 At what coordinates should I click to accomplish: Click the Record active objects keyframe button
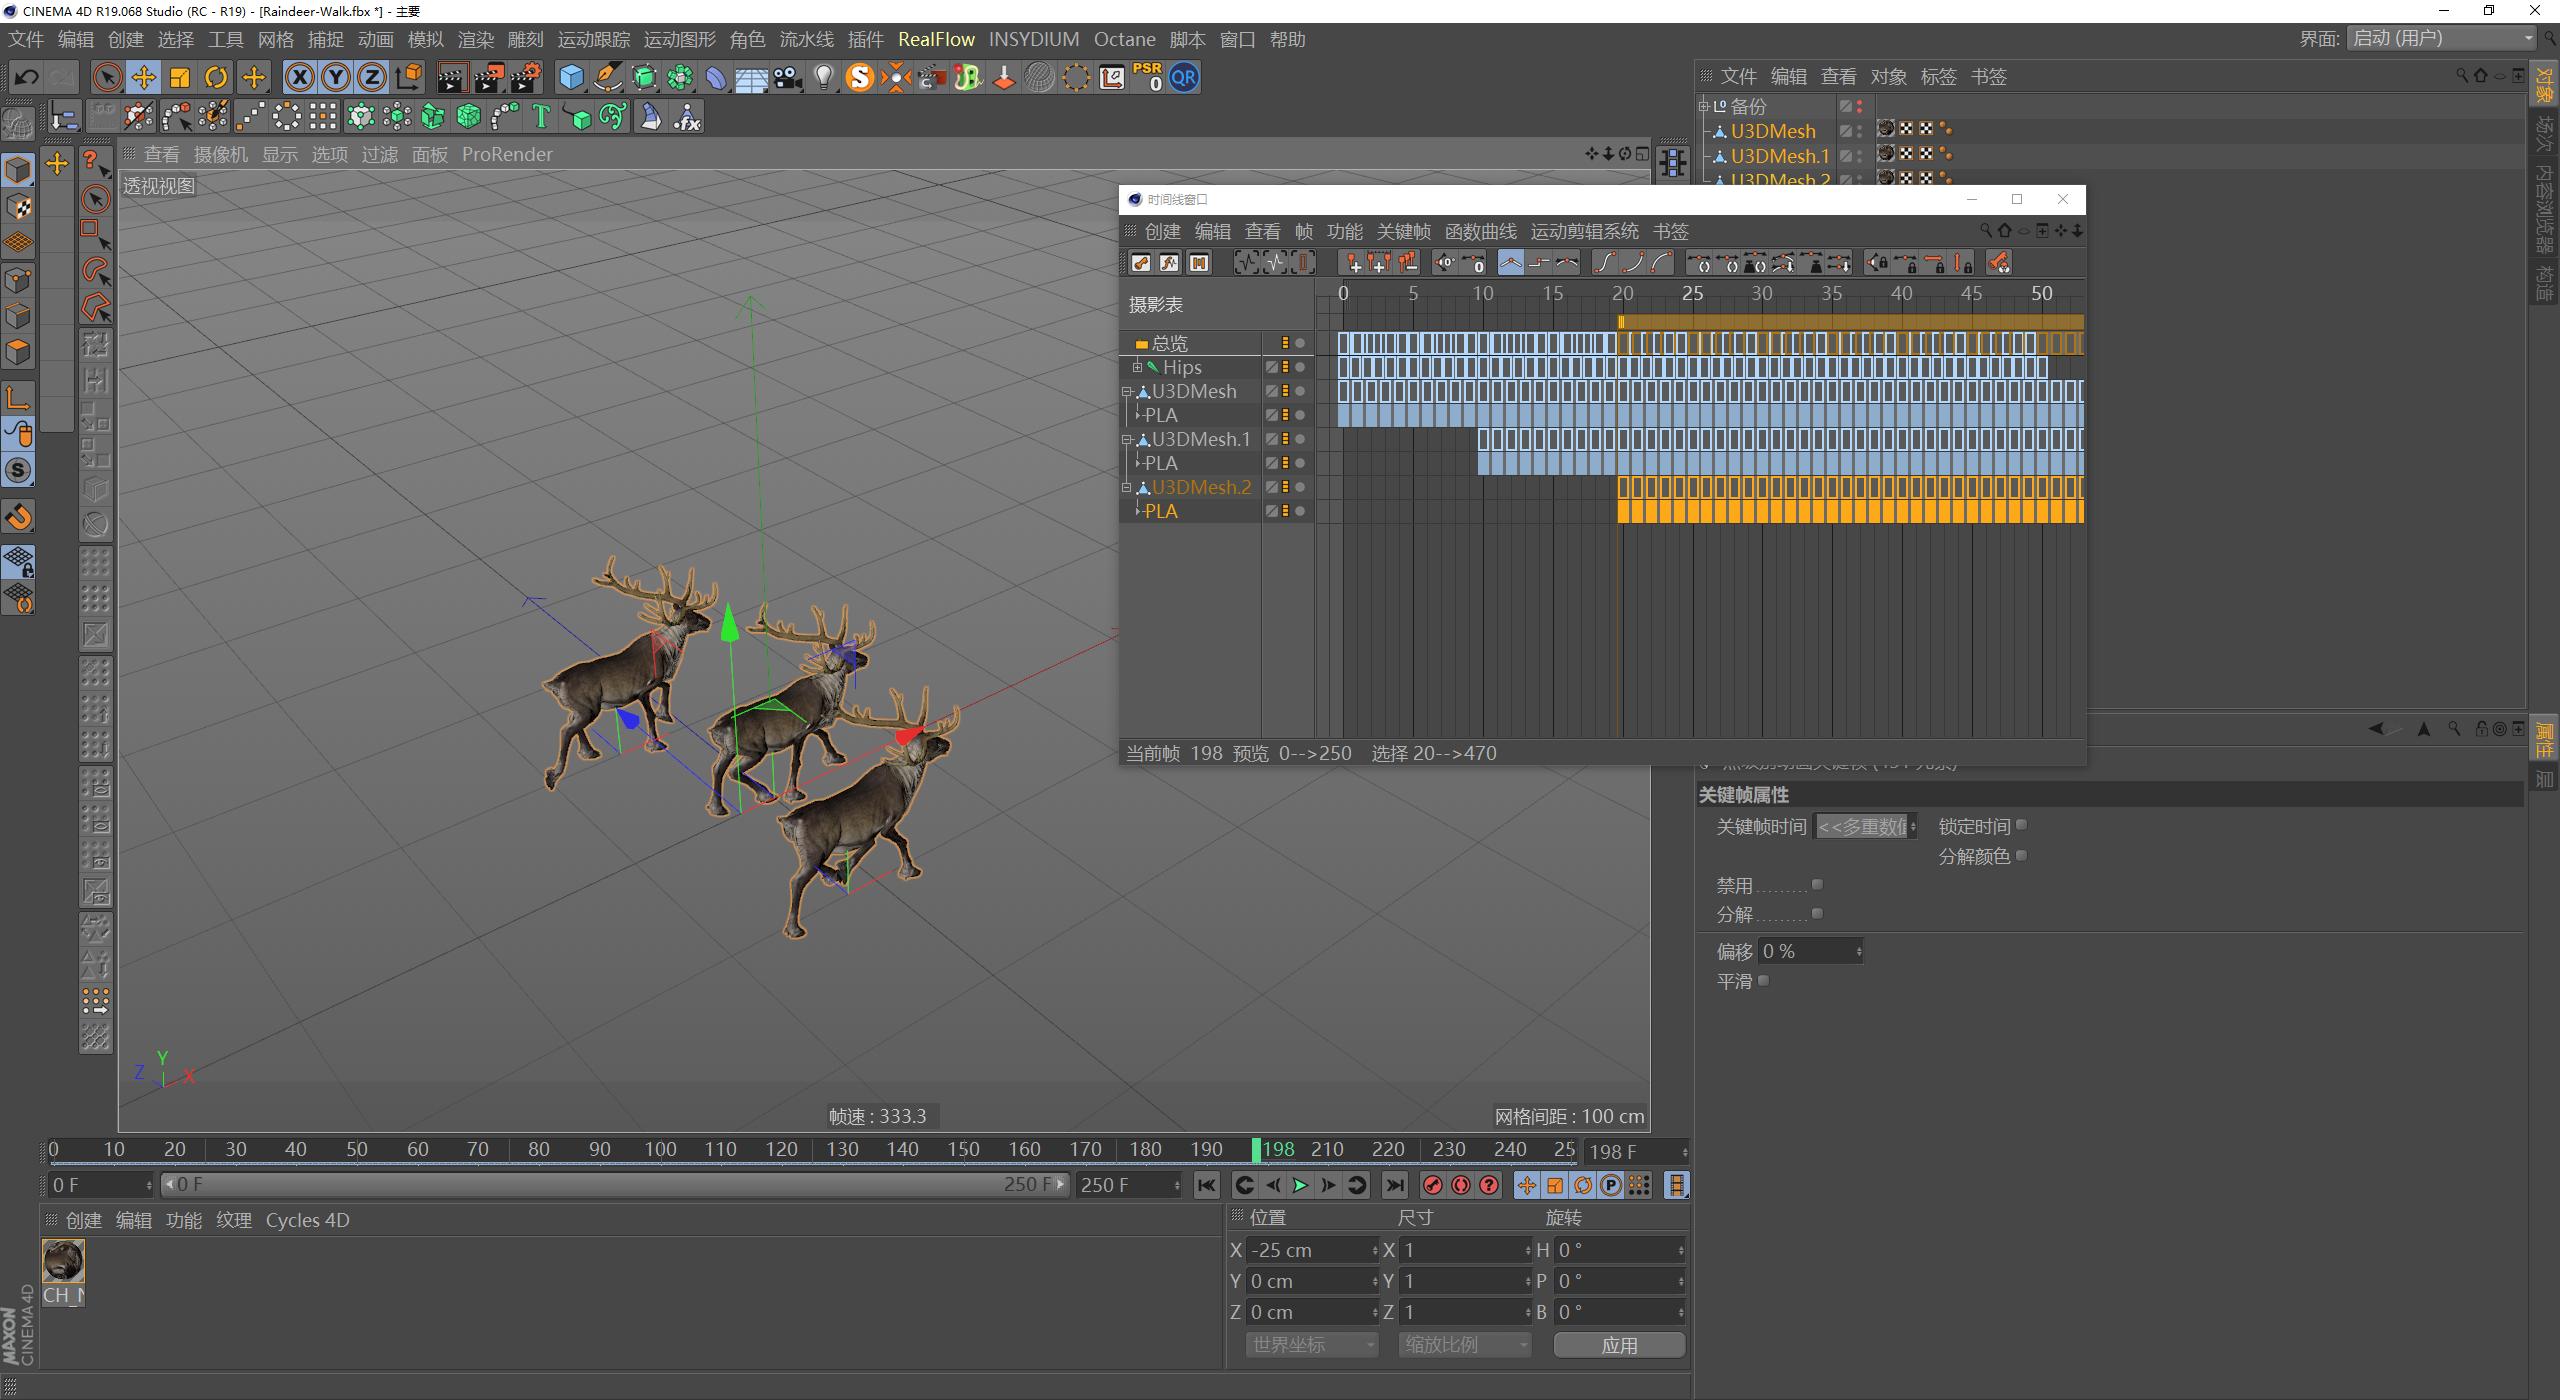1432,1185
